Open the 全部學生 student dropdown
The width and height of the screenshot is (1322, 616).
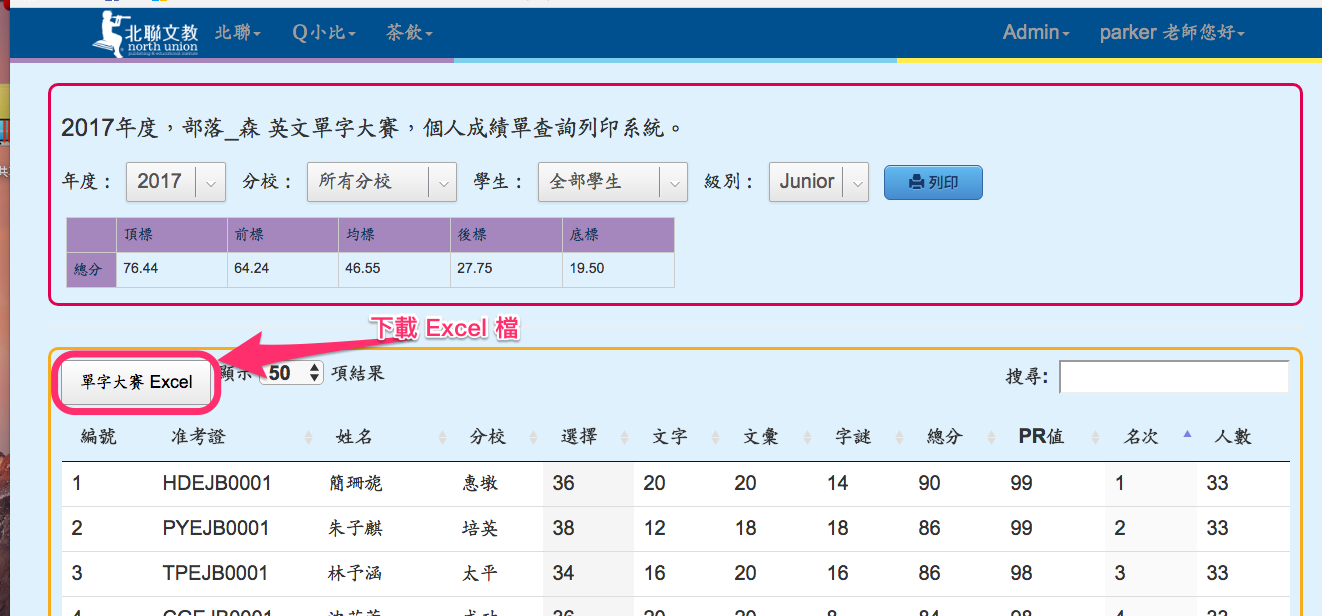pos(612,182)
